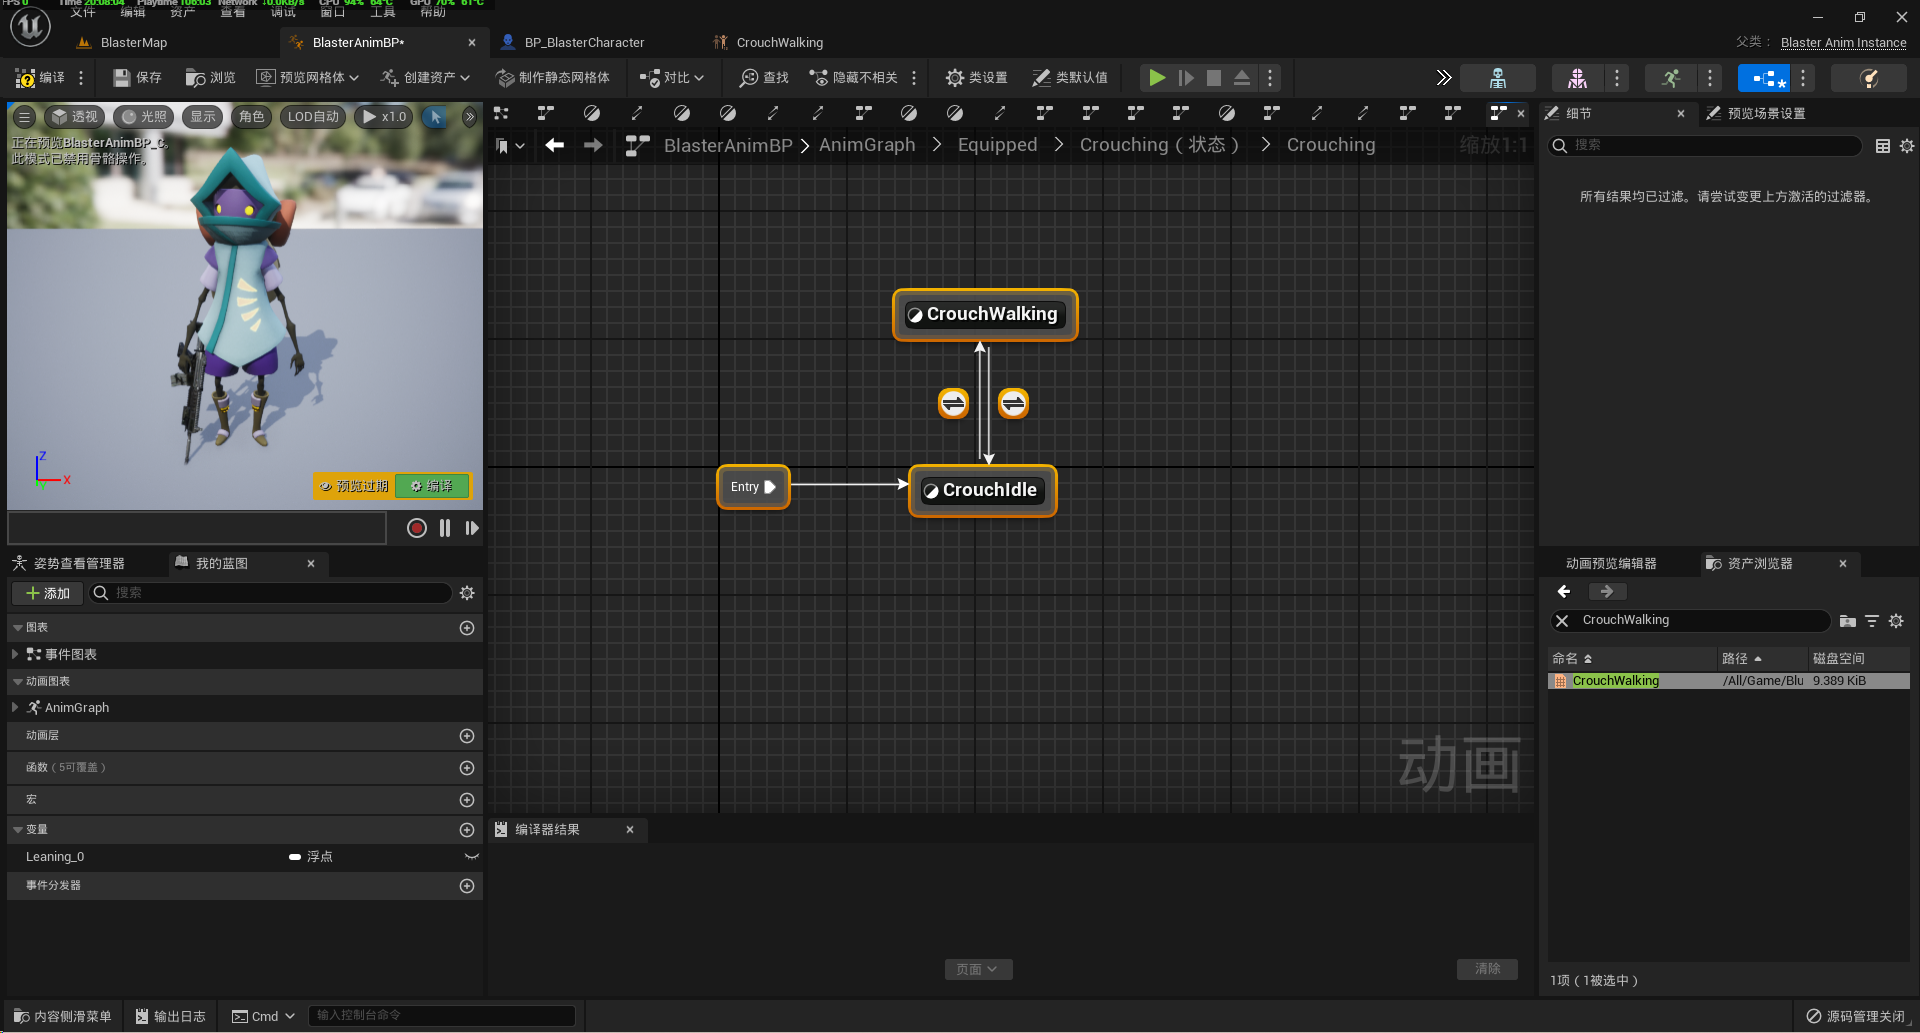Open Class Defaults (类默认值)
The width and height of the screenshot is (1920, 1033).
click(x=1069, y=77)
